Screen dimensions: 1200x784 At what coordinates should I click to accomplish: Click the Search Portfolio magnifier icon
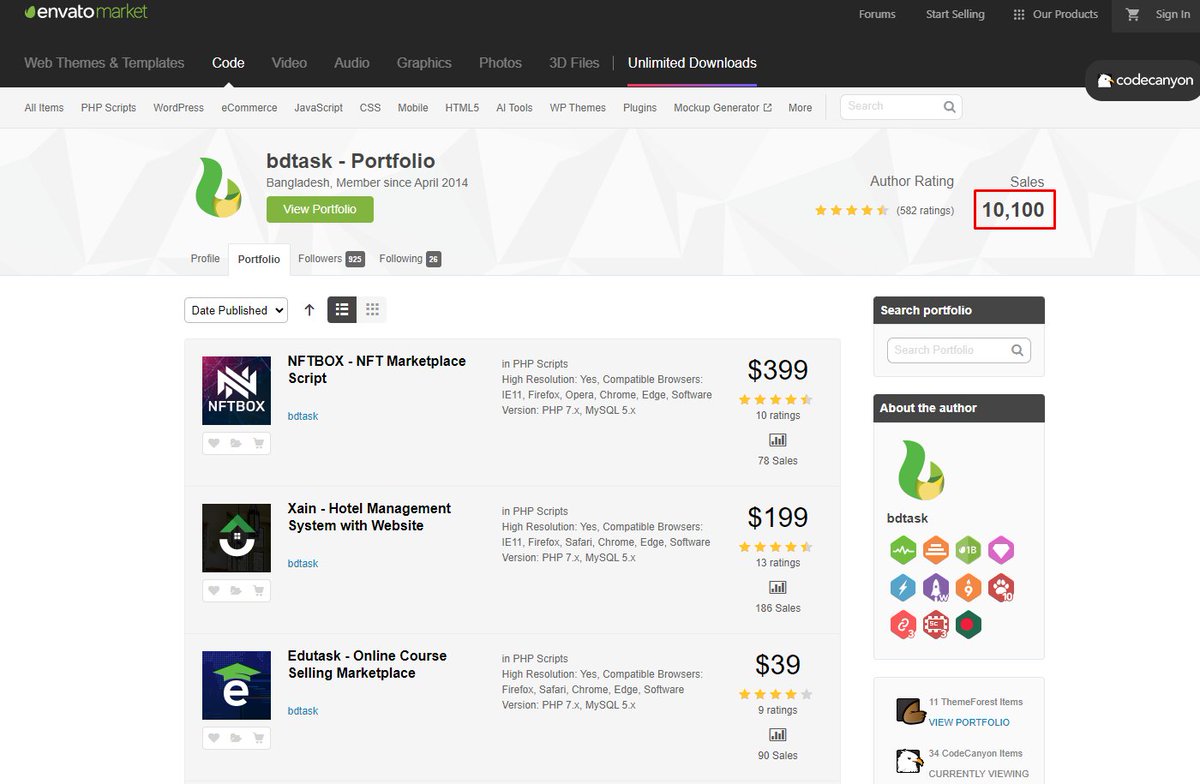point(1017,350)
